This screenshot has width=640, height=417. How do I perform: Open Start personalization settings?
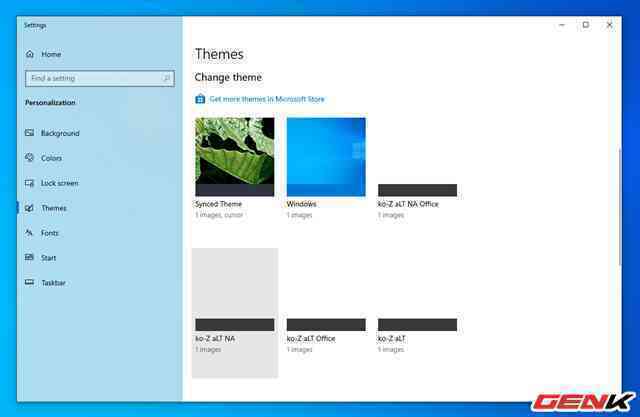(48, 258)
